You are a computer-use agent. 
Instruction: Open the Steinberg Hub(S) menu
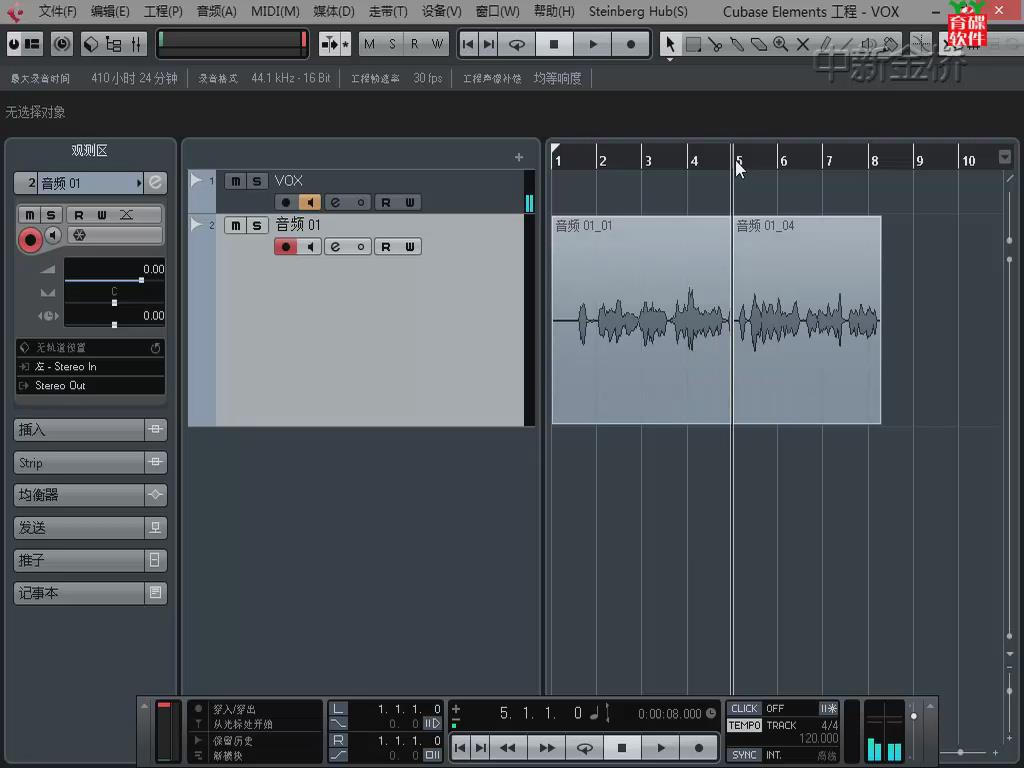(x=638, y=12)
